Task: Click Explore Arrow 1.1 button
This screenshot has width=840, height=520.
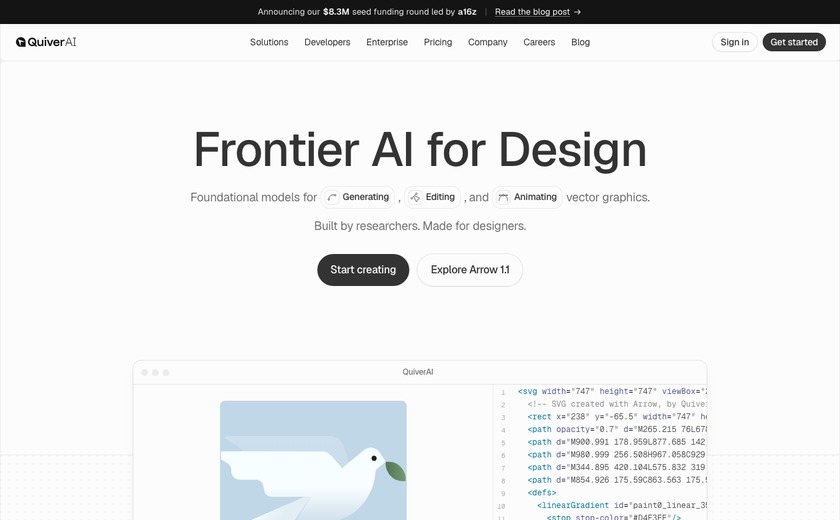Action: click(470, 270)
